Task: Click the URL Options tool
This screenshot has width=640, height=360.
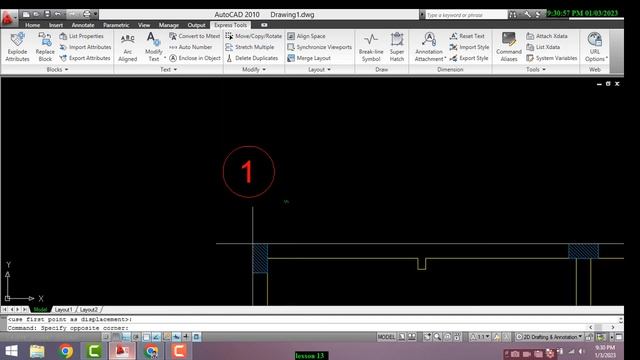Action: 595,47
